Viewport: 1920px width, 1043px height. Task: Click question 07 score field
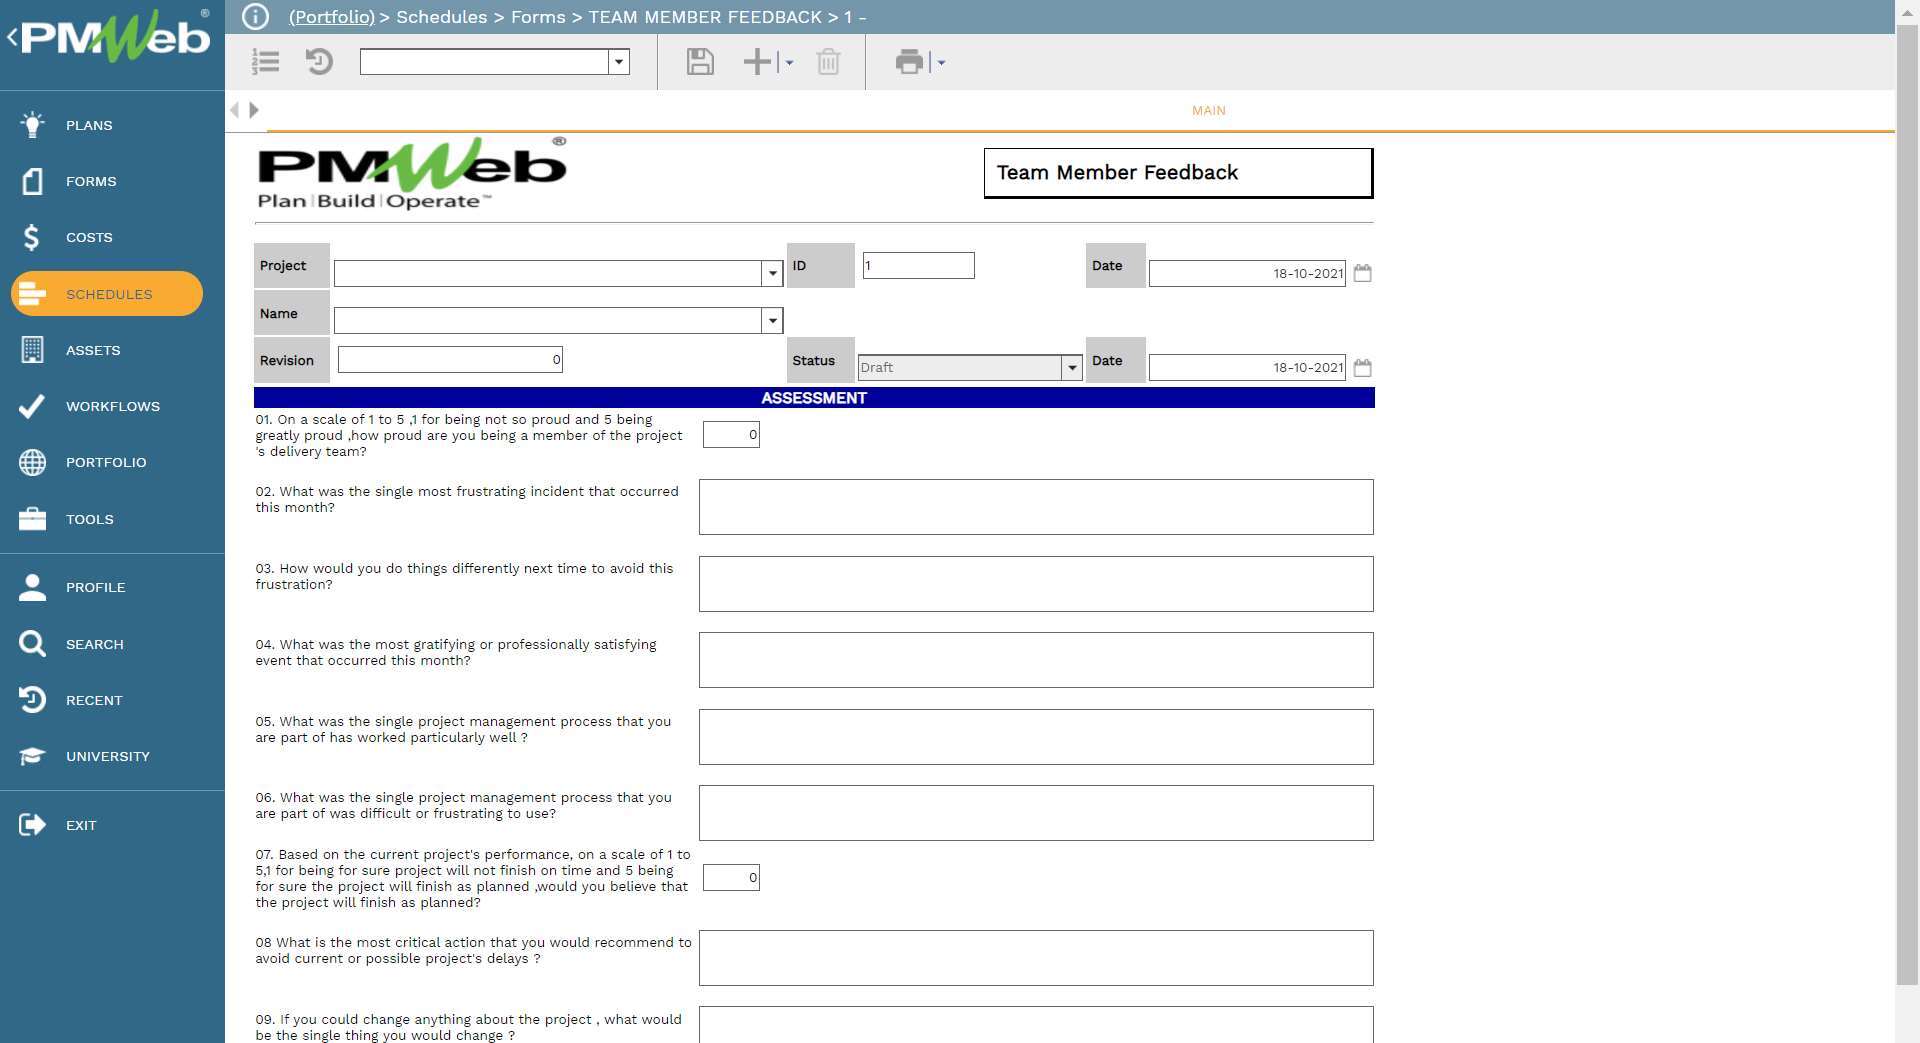pos(731,878)
